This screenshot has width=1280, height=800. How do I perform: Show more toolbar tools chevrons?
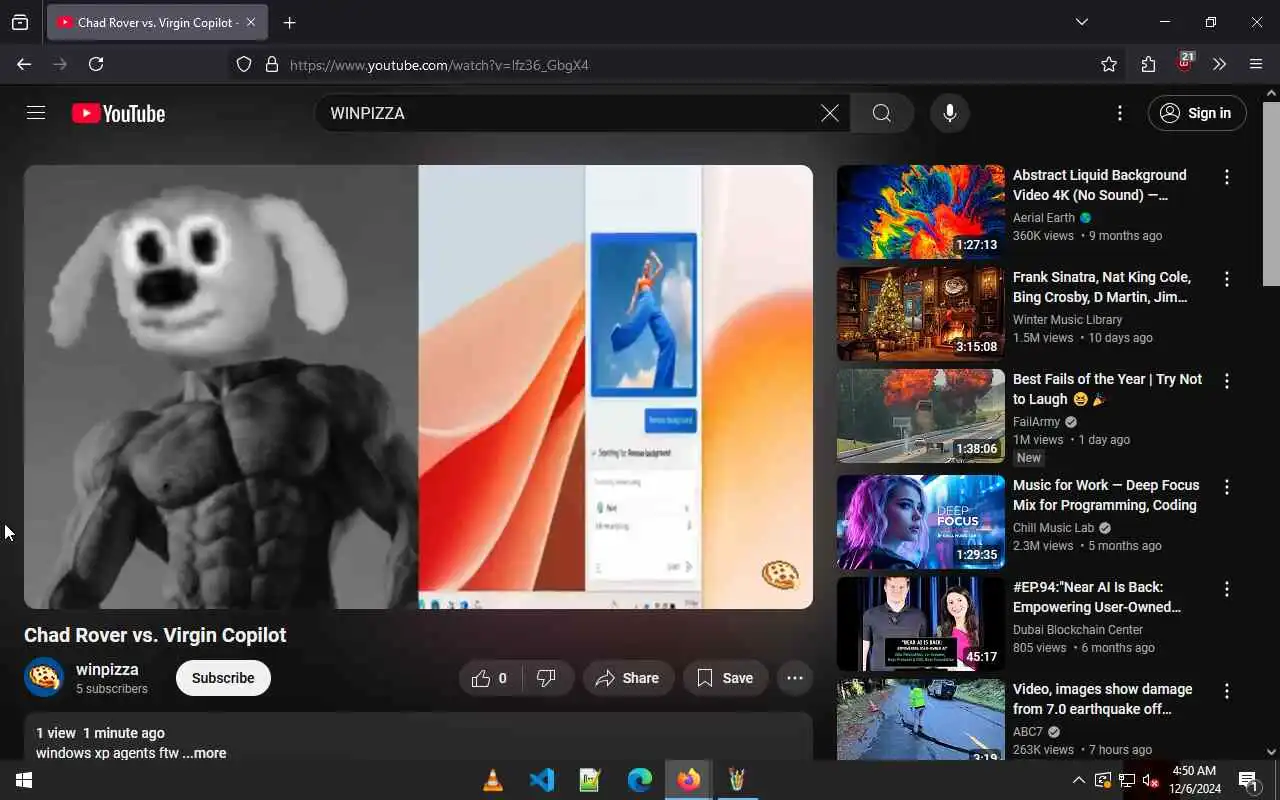(x=1219, y=64)
